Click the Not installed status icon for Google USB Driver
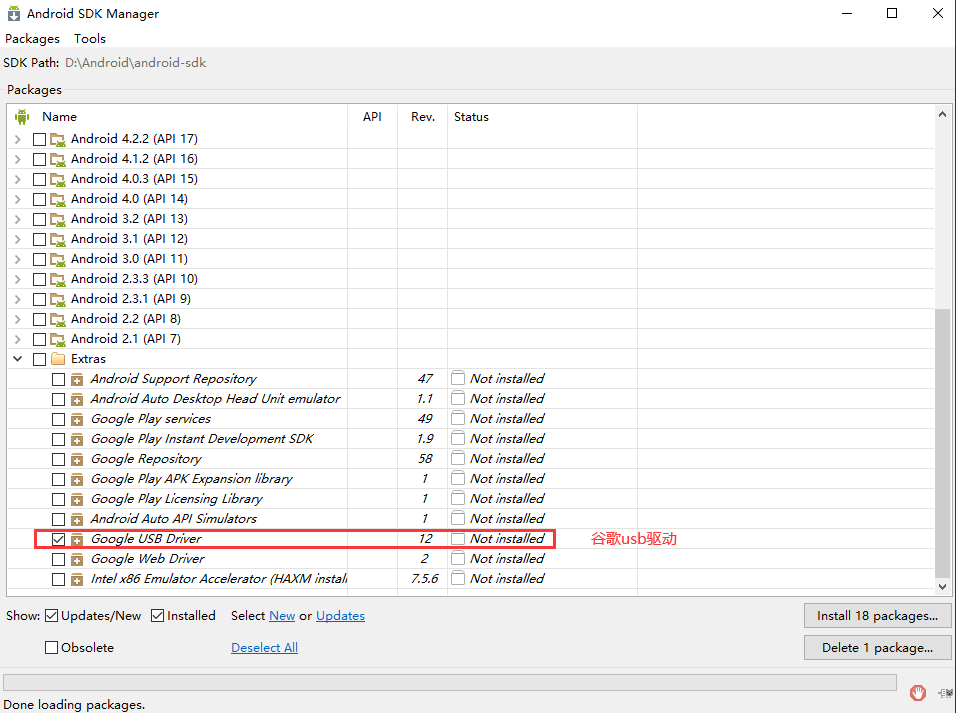The width and height of the screenshot is (956, 713). [458, 539]
